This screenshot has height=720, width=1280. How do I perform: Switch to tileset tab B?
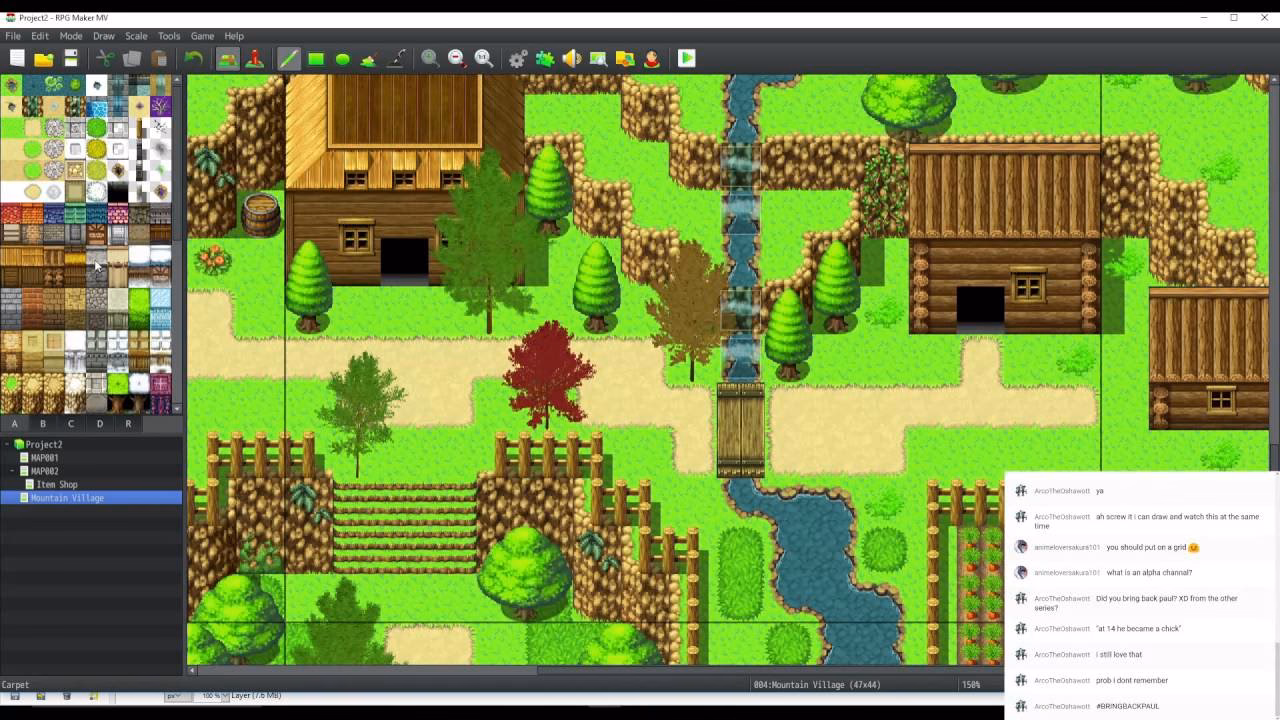click(43, 424)
